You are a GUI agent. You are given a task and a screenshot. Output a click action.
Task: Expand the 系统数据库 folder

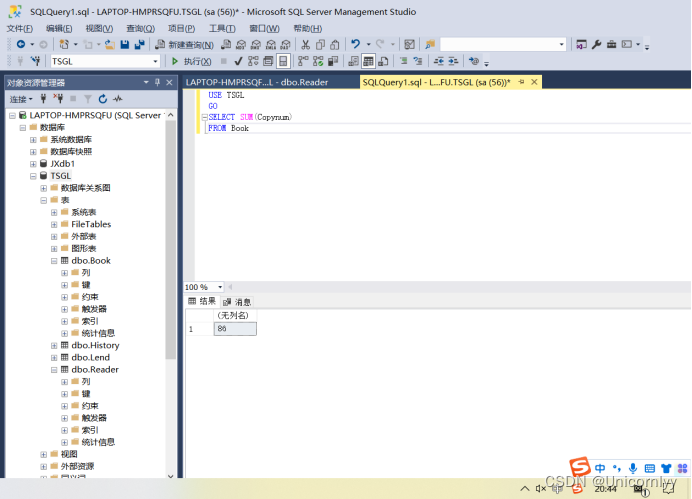[33, 140]
